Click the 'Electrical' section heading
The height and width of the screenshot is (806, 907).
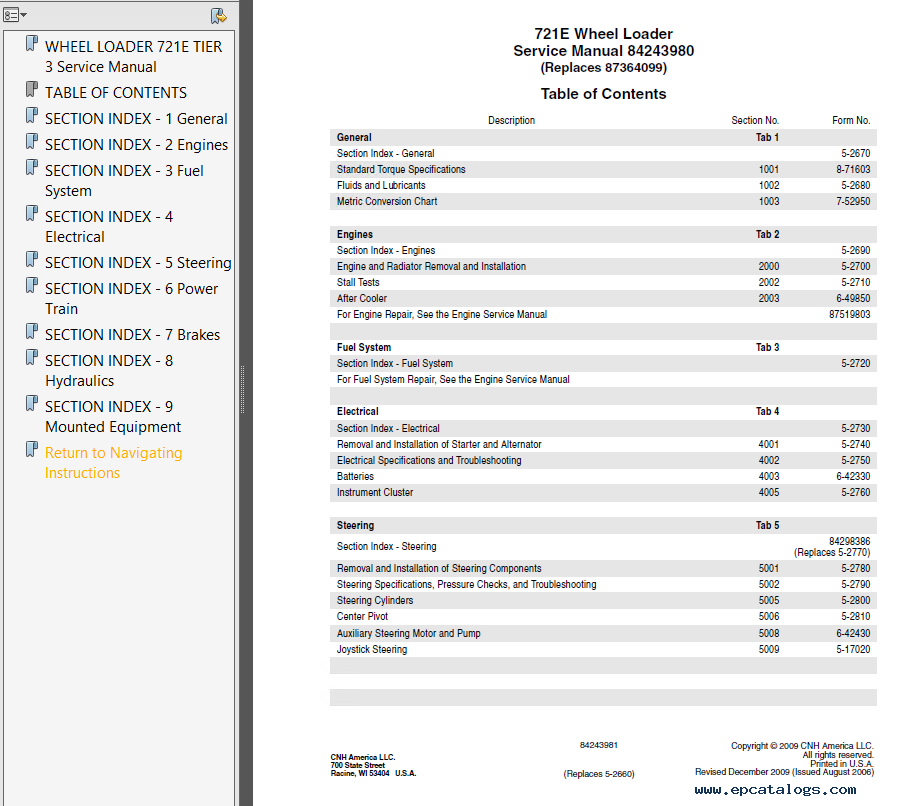[x=357, y=411]
